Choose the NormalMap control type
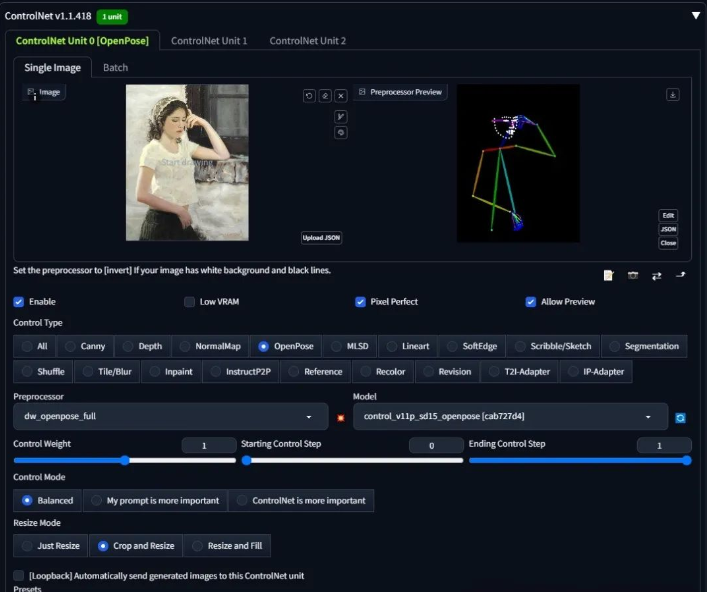Viewport: 707px width, 592px height. [x=210, y=346]
